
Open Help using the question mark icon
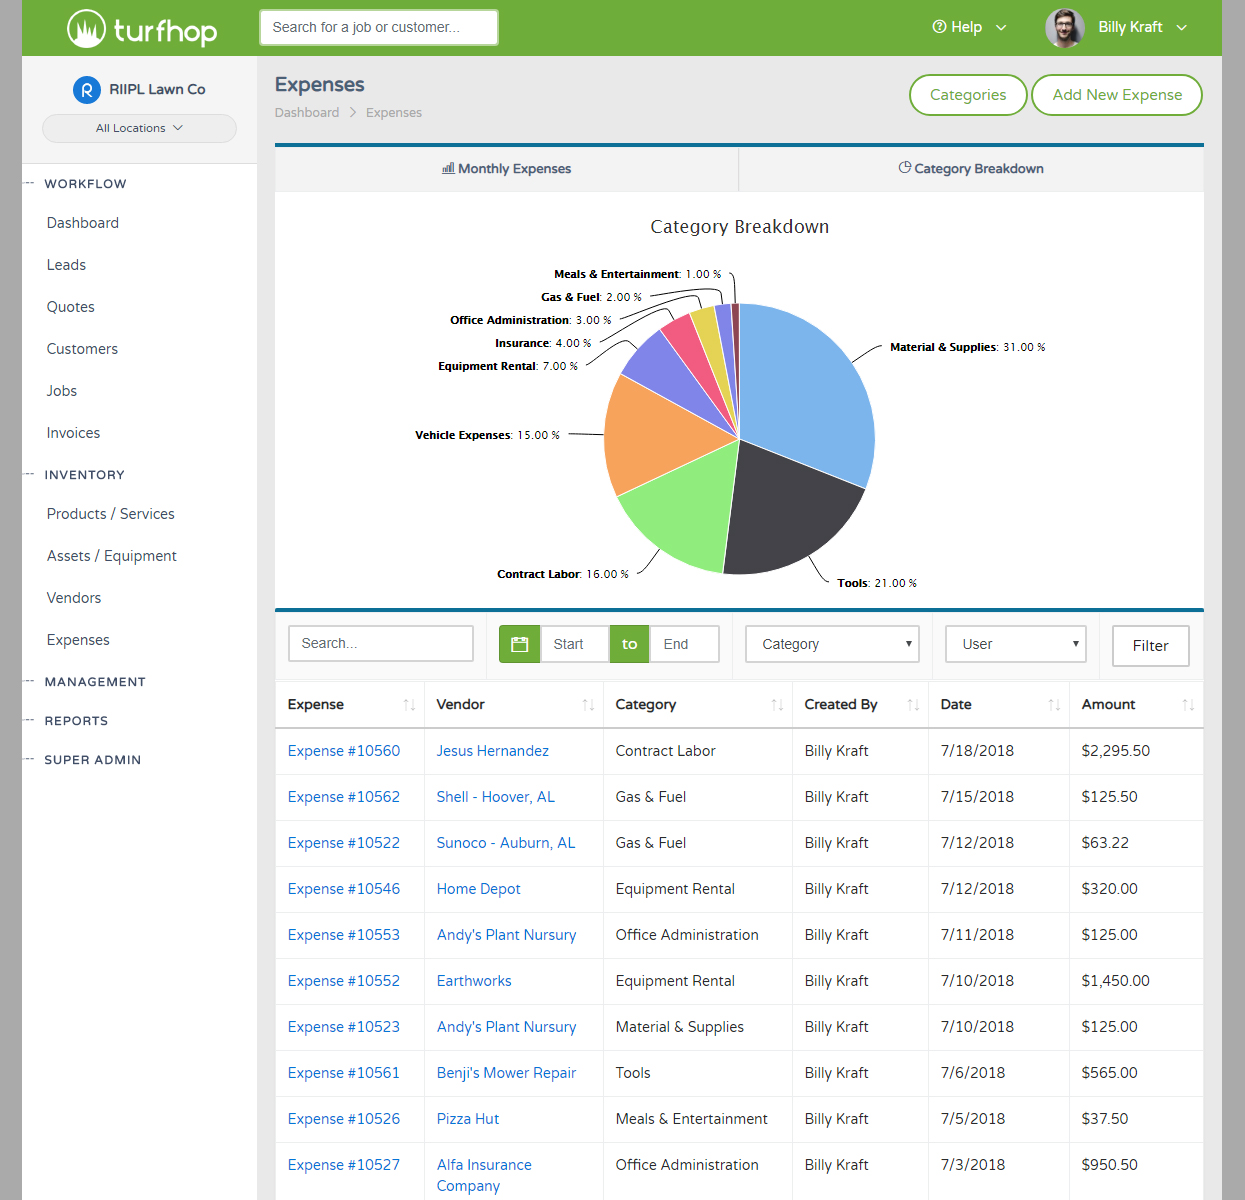coord(938,27)
